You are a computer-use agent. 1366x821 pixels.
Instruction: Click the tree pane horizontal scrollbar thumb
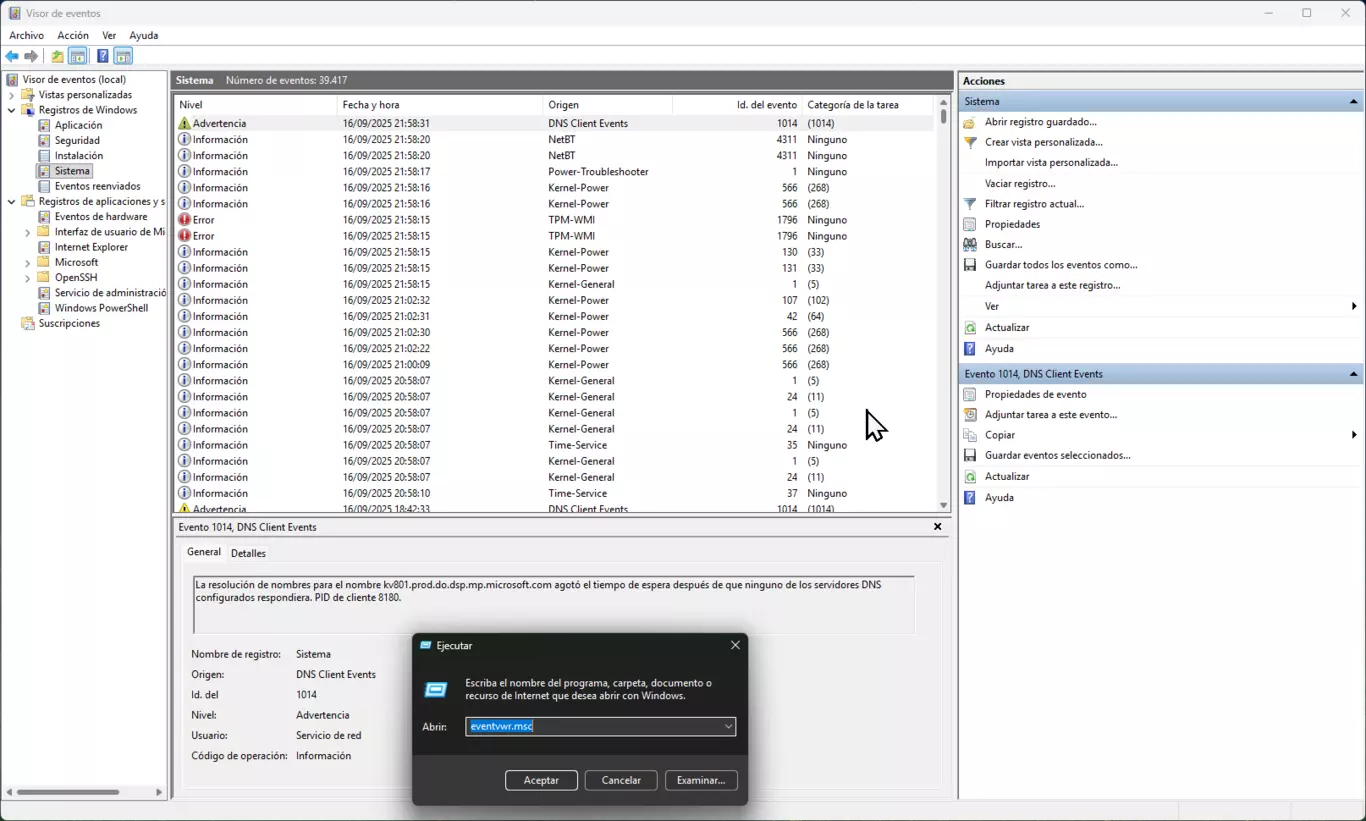(x=68, y=792)
